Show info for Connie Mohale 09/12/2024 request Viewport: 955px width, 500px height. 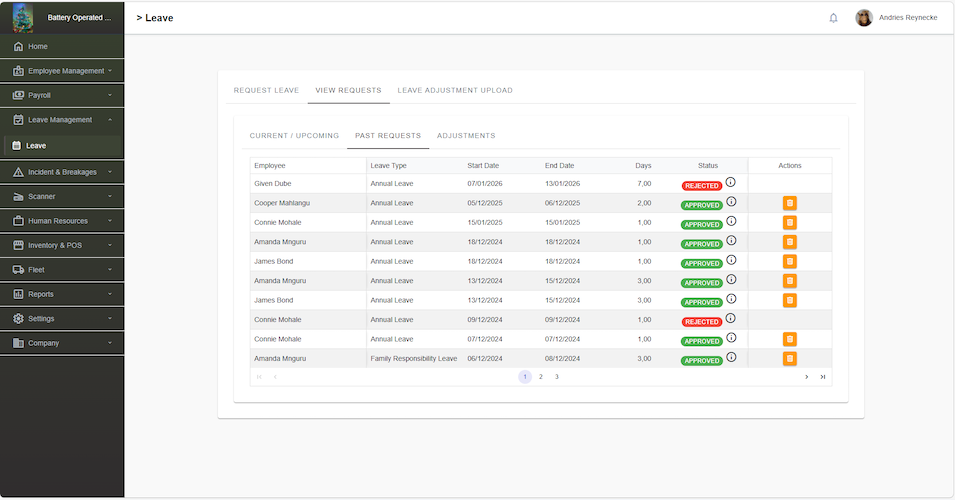click(731, 319)
